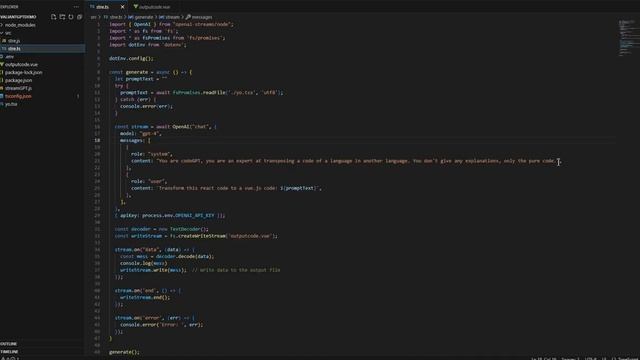640x360 pixels.
Task: Open tsconfig.json in the Explorer
Action: tap(18, 96)
